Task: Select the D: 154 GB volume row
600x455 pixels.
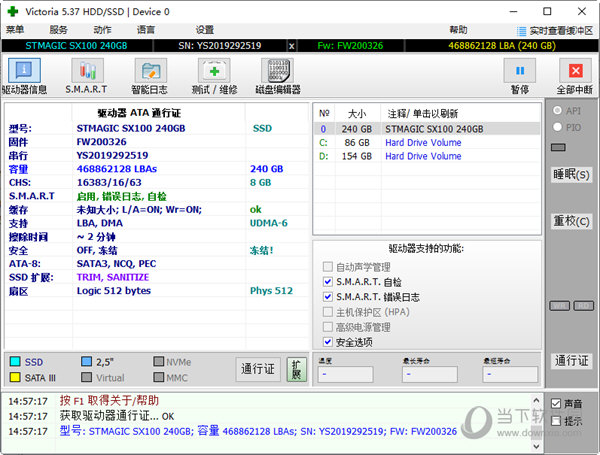Action: coord(427,156)
